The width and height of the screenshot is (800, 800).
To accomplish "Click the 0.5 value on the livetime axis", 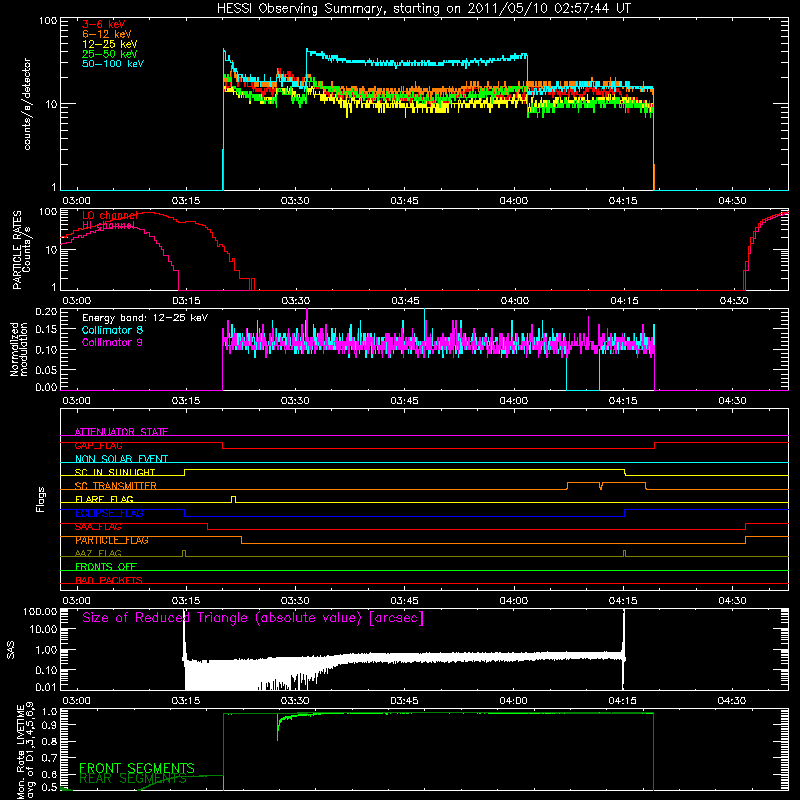I will click(x=50, y=787).
